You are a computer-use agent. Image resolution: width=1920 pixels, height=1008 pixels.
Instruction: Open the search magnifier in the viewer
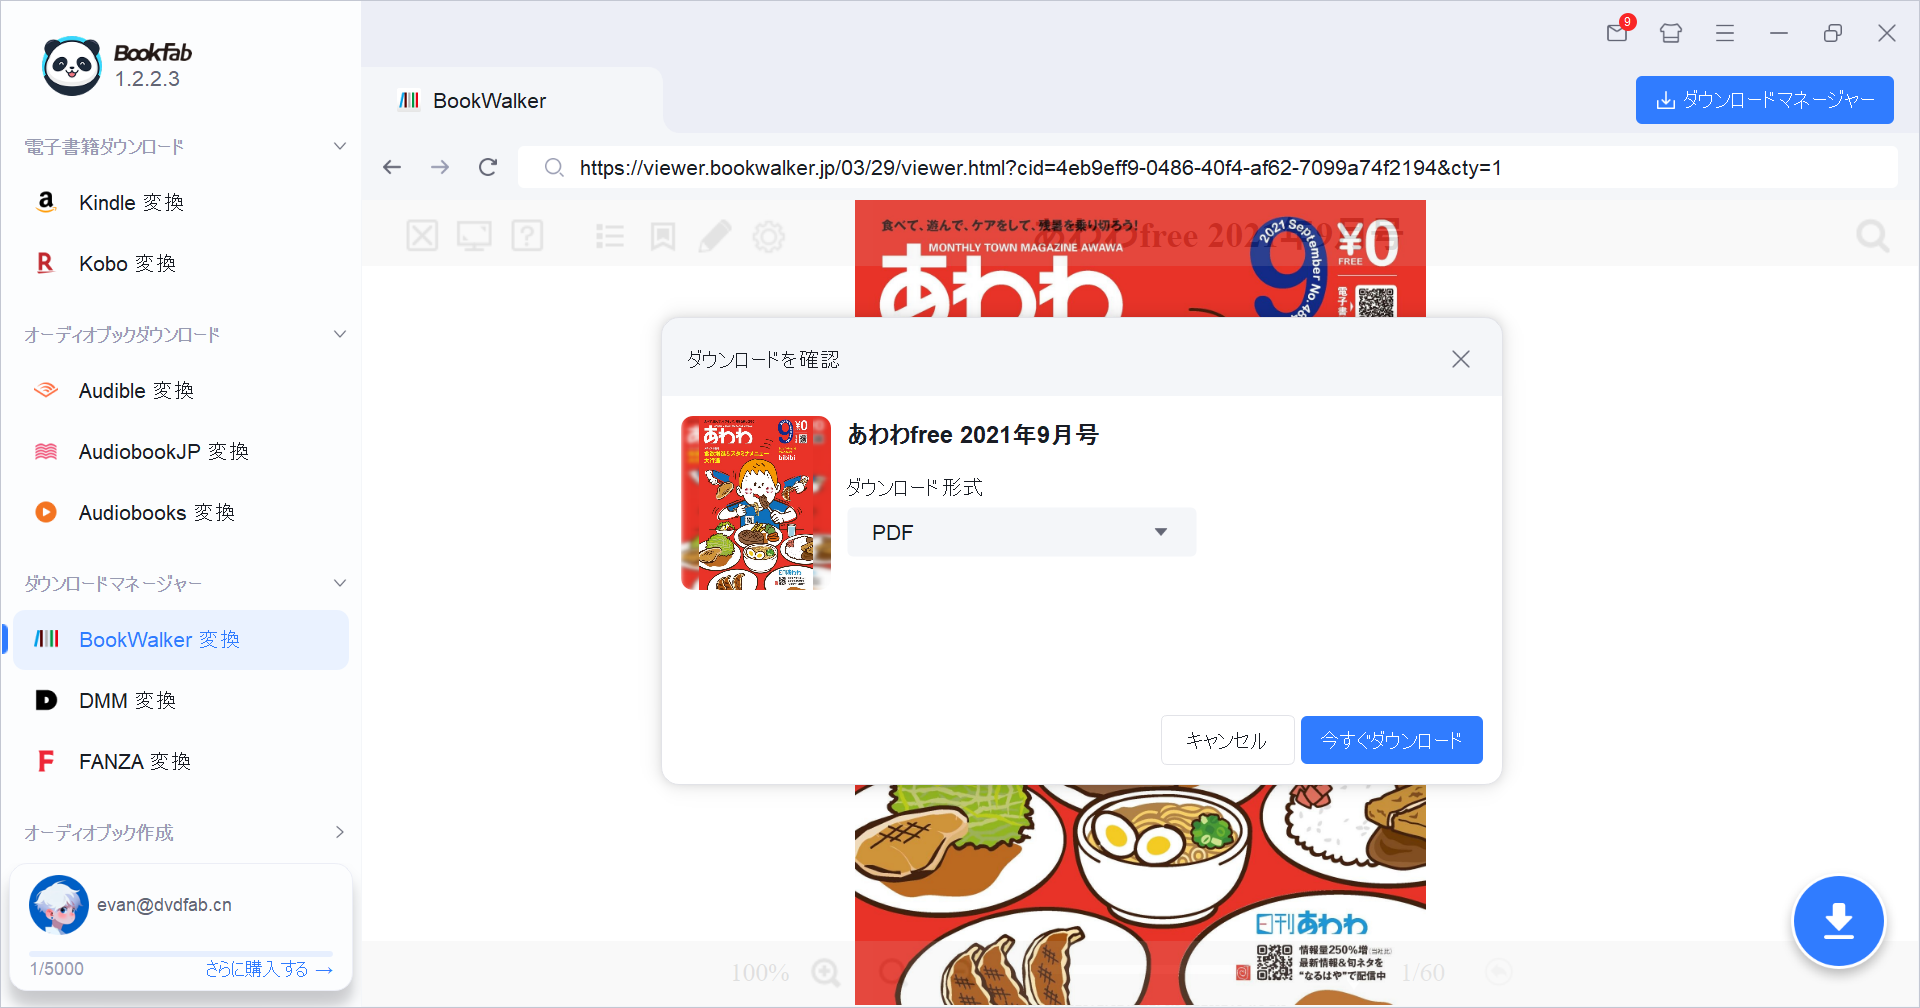[x=1872, y=236]
